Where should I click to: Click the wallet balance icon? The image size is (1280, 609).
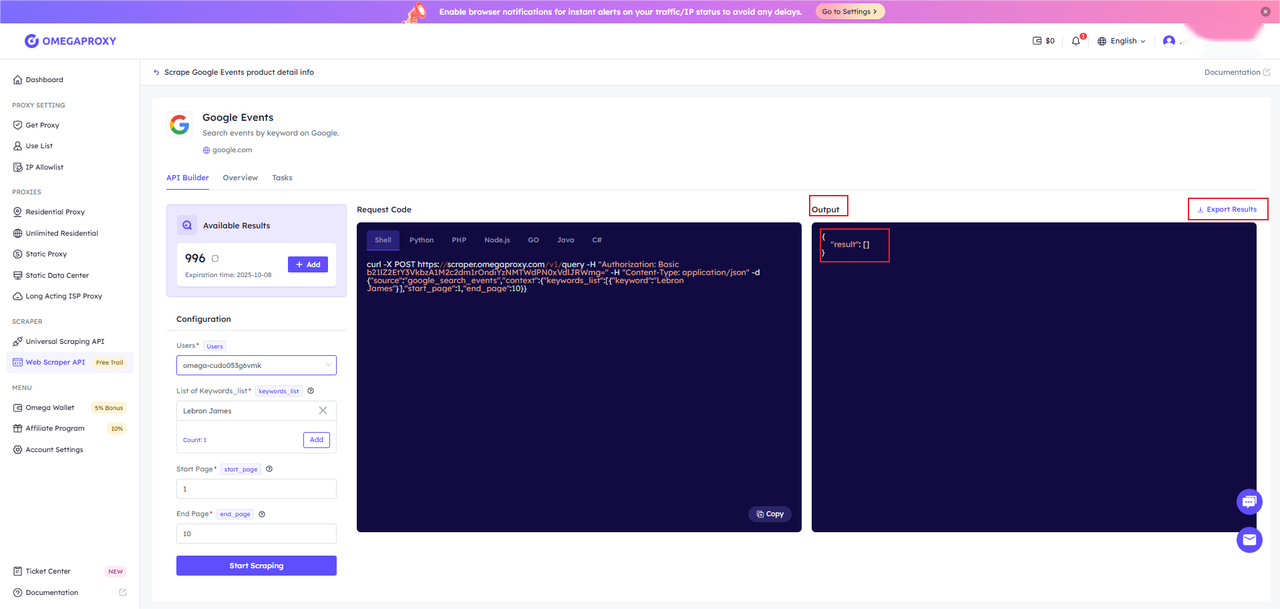click(x=1037, y=41)
